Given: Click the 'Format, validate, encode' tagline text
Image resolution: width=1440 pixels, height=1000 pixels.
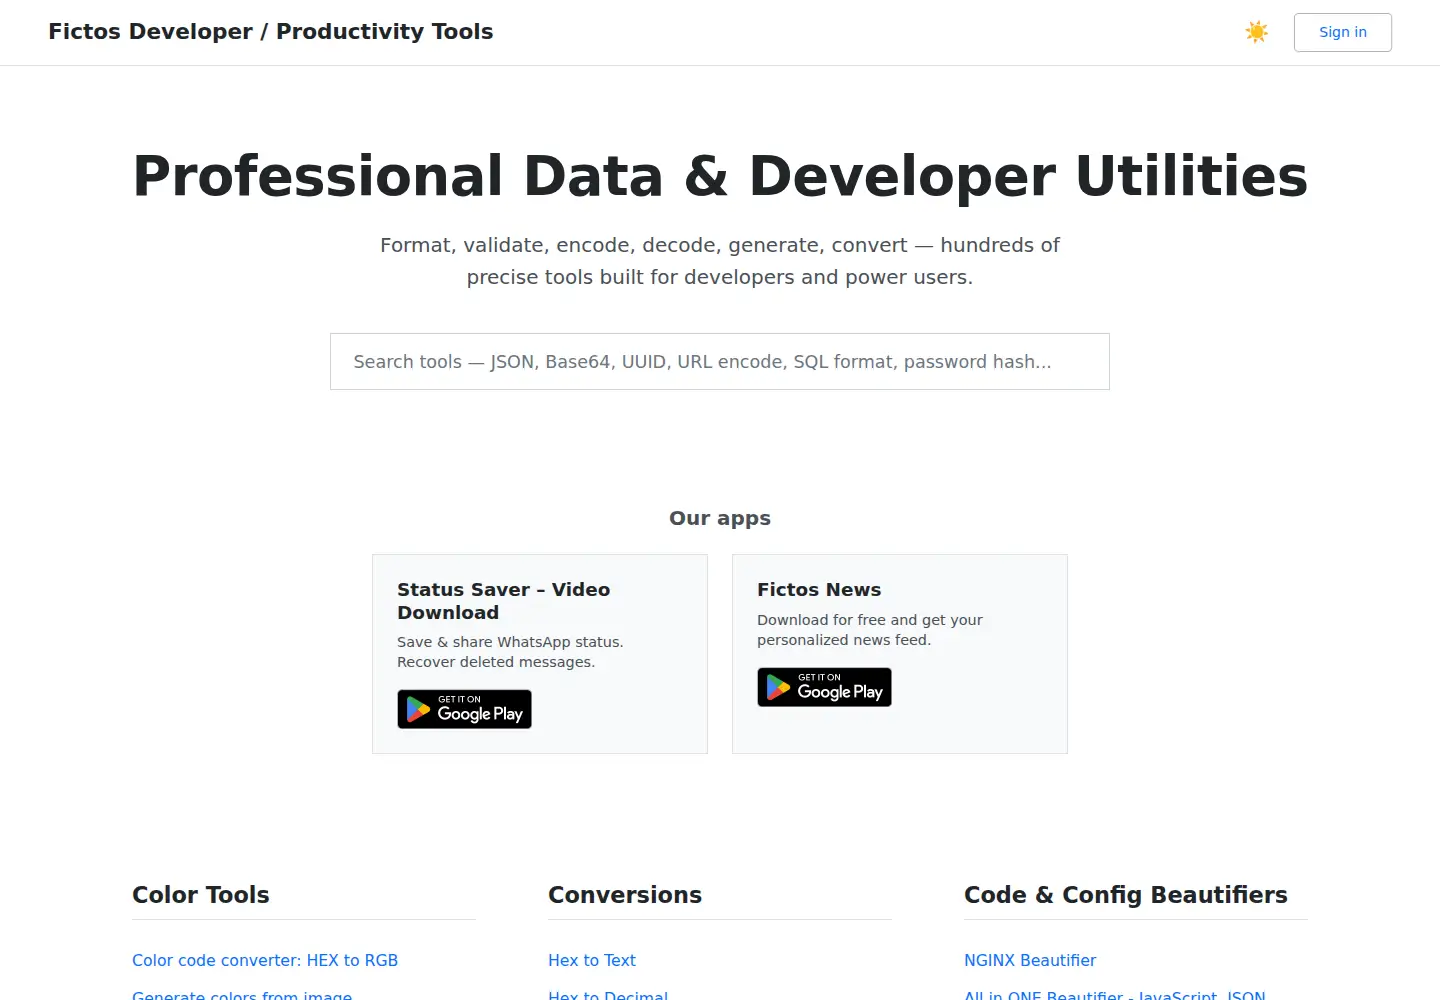Looking at the screenshot, I should 720,261.
